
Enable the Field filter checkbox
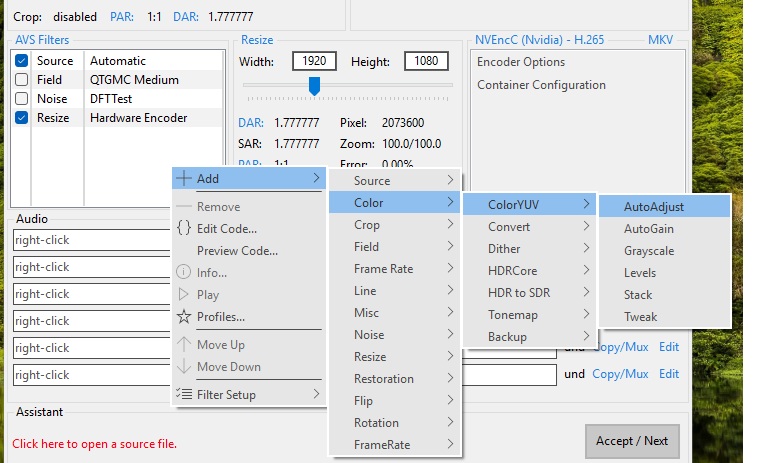pyautogui.click(x=21, y=80)
